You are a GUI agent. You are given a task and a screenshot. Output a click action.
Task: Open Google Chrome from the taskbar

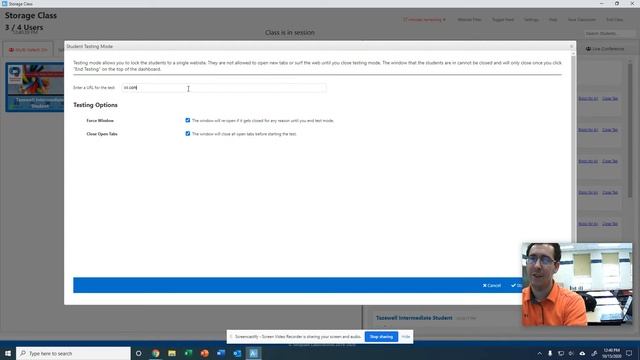tap(156, 353)
